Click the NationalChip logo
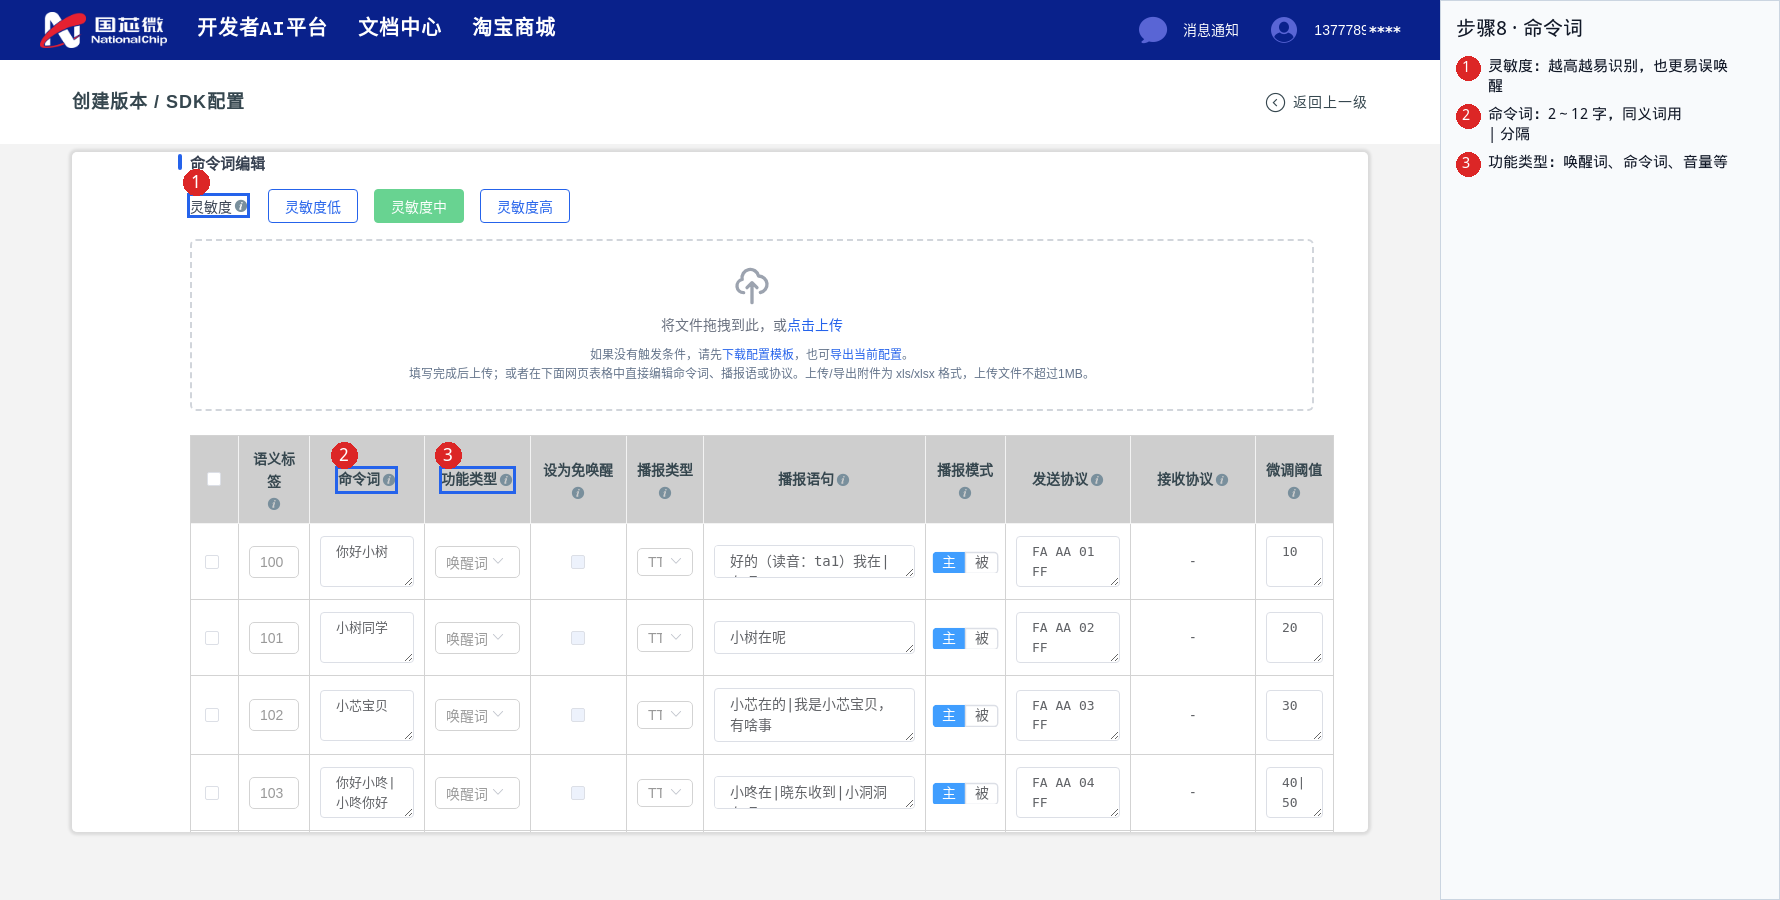Image resolution: width=1780 pixels, height=900 pixels. (103, 30)
